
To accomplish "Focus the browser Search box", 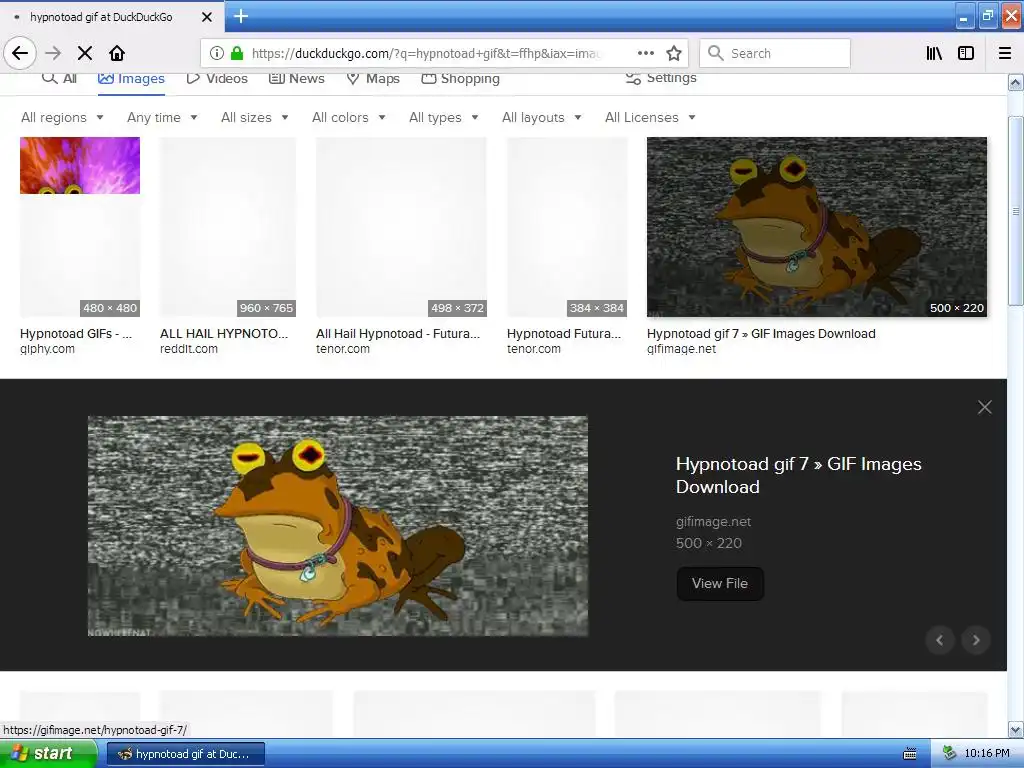I will point(775,53).
